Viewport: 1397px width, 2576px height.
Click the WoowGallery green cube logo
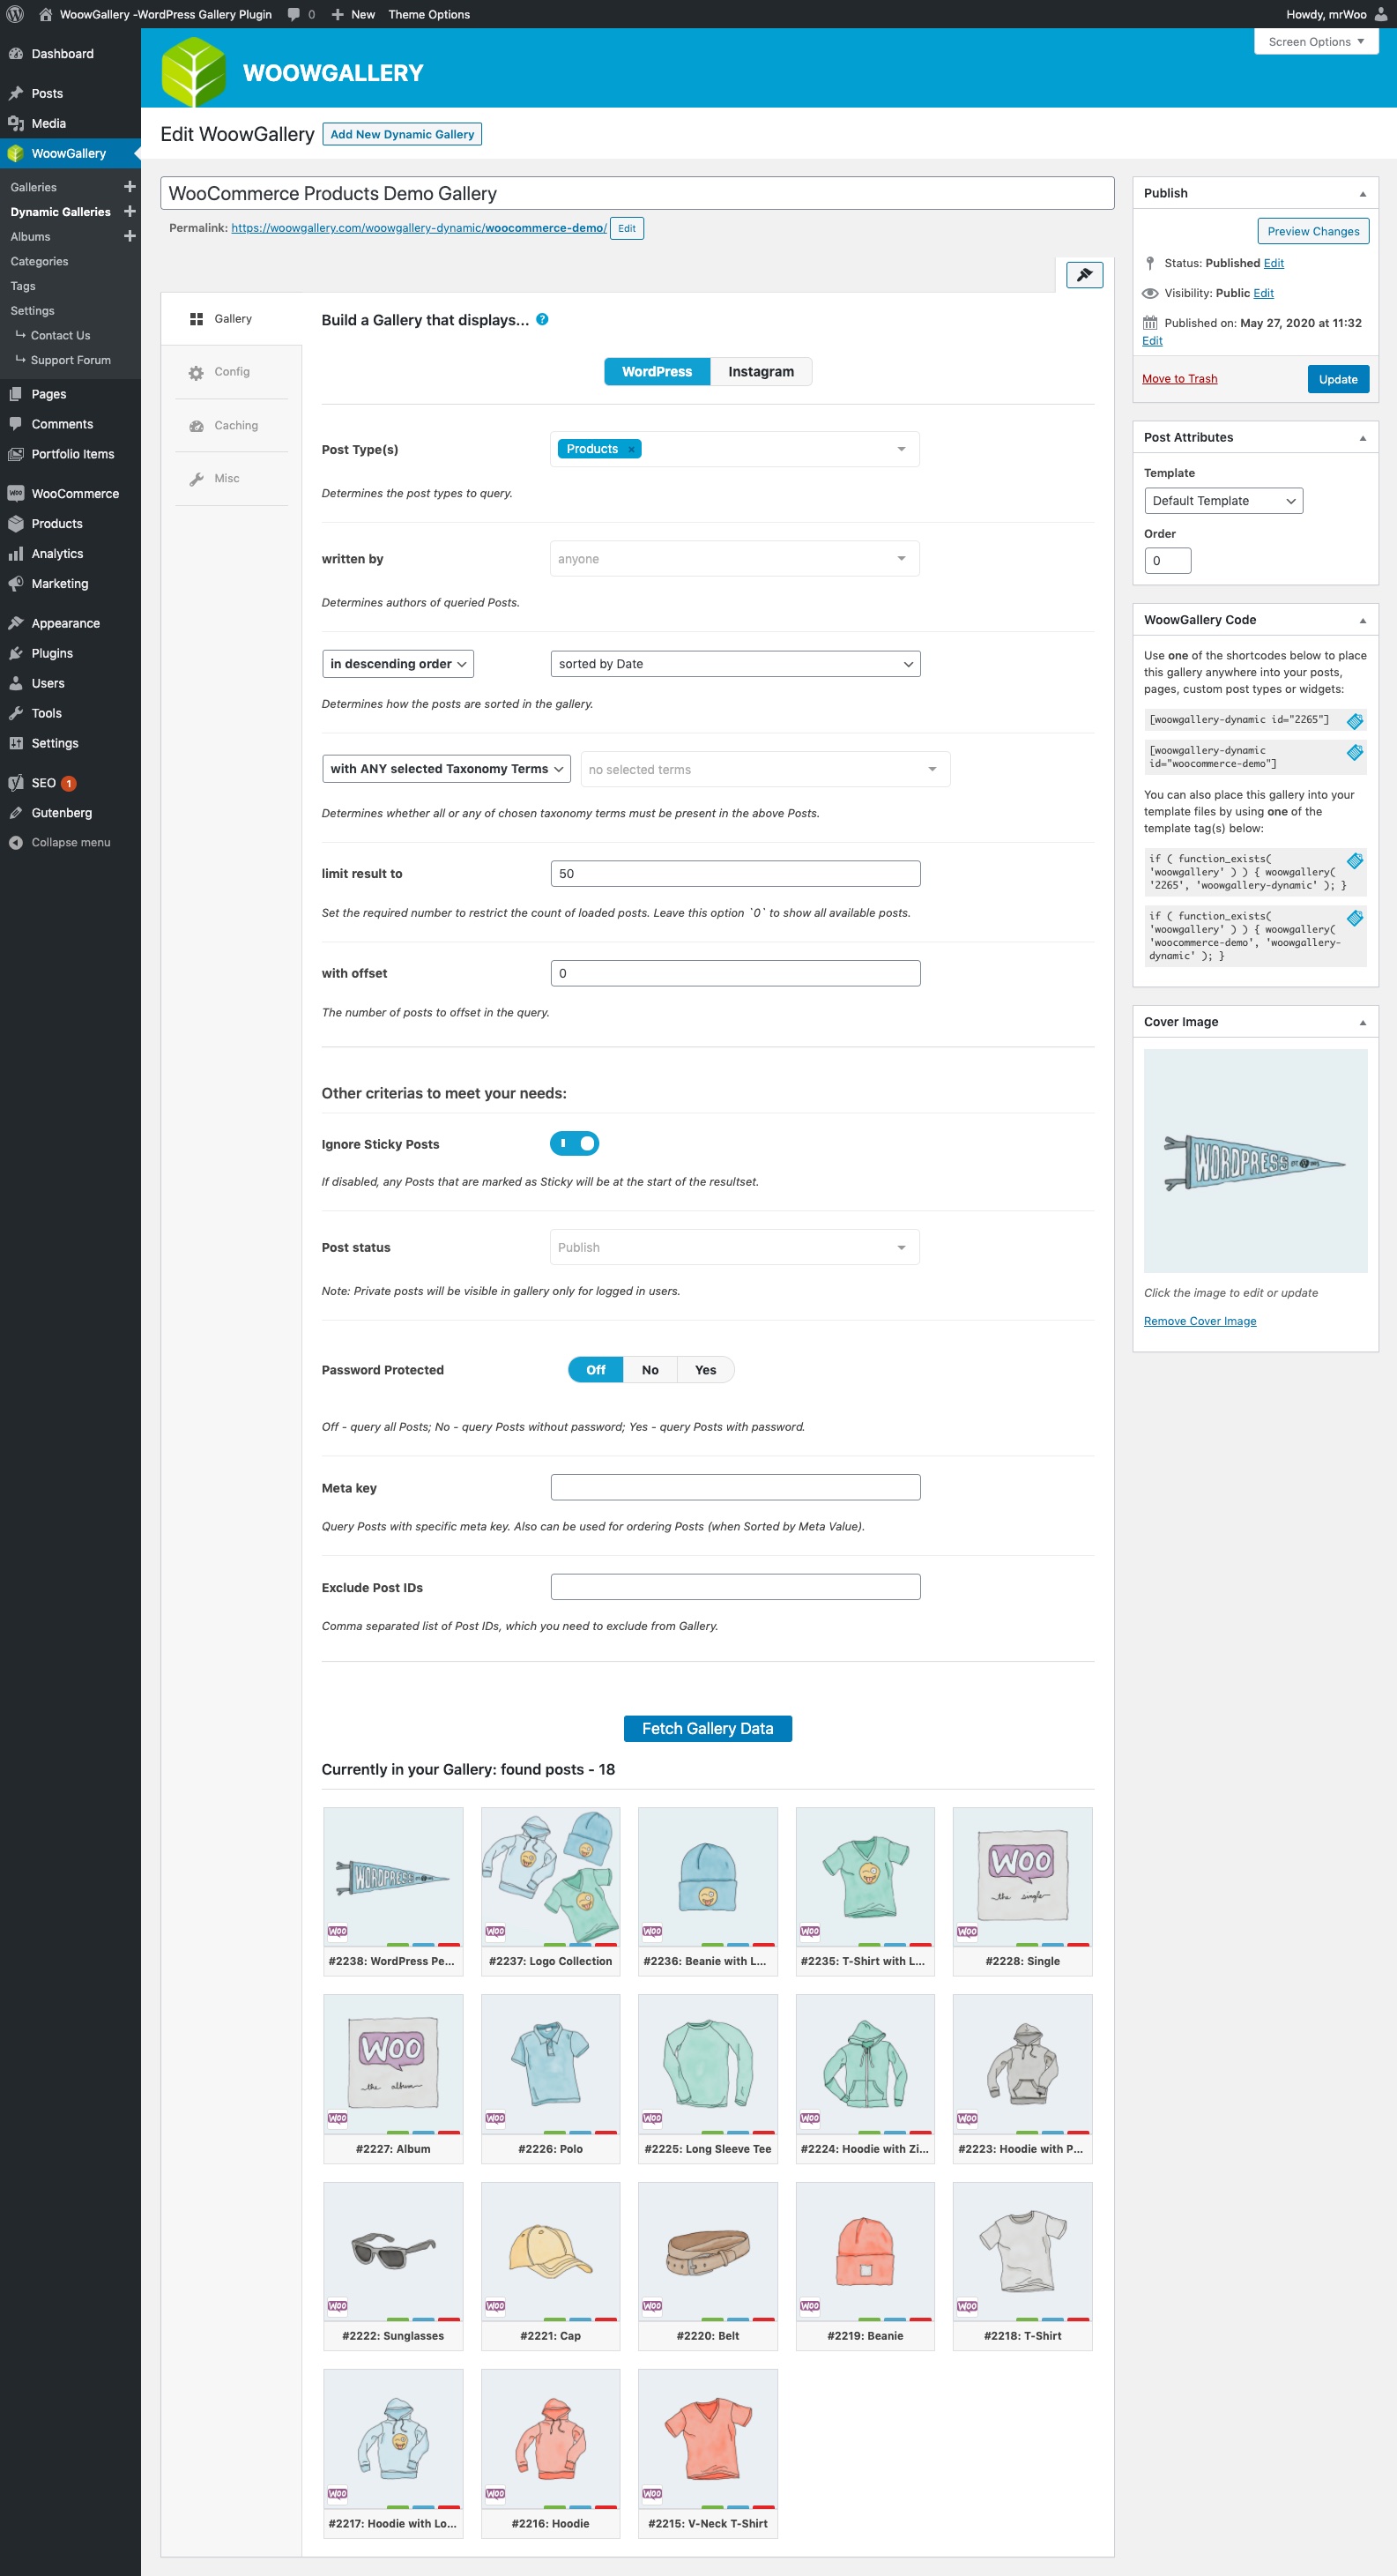pos(194,72)
